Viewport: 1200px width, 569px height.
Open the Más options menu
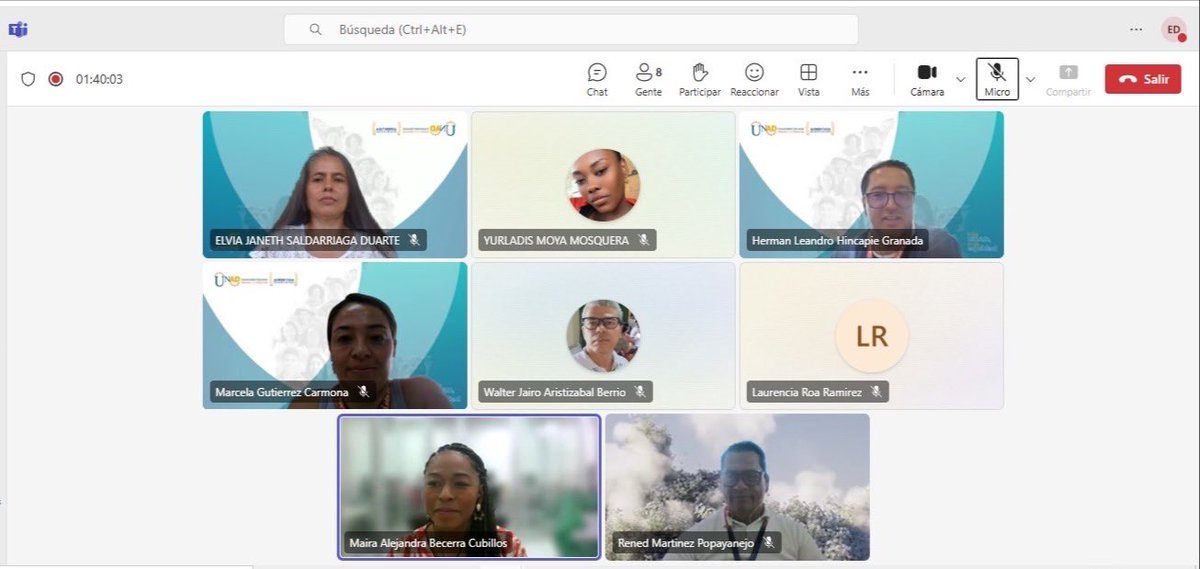(860, 79)
